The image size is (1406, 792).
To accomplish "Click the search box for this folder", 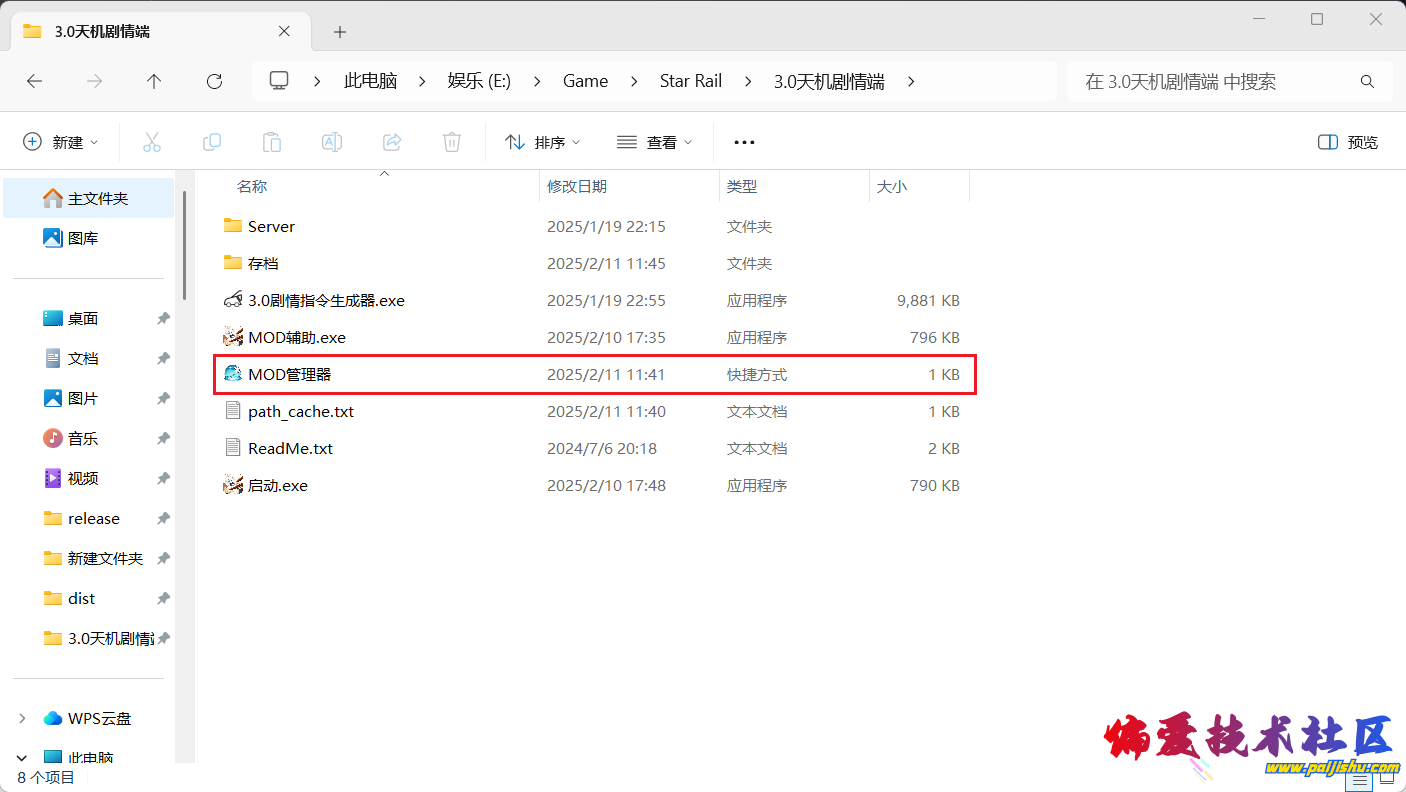I will 1215,81.
